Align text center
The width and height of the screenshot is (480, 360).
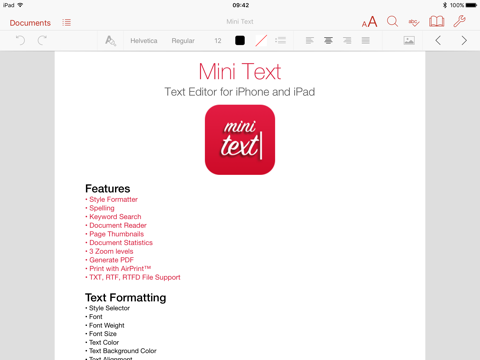pyautogui.click(x=328, y=40)
